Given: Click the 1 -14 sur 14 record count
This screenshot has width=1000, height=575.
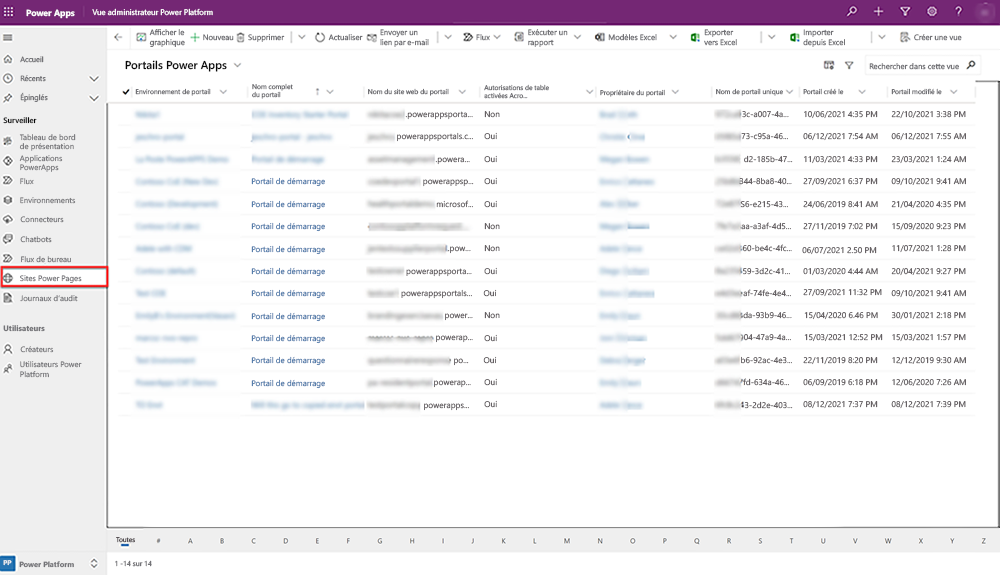Looking at the screenshot, I should pos(133,564).
